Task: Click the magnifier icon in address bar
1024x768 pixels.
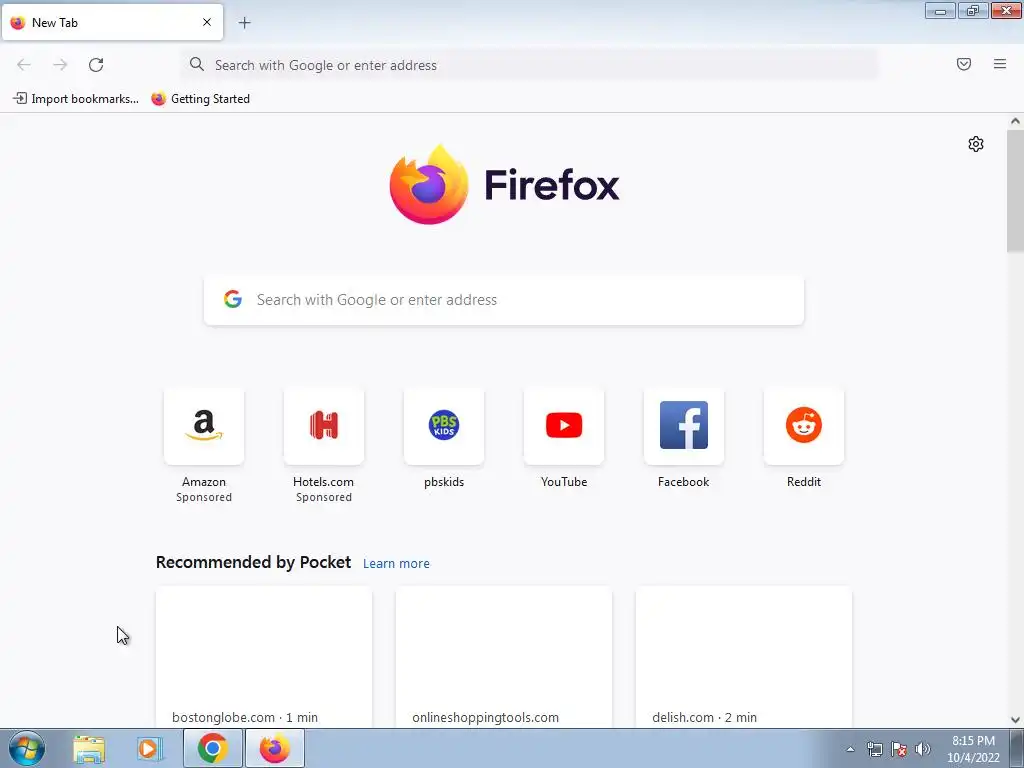Action: pos(197,64)
